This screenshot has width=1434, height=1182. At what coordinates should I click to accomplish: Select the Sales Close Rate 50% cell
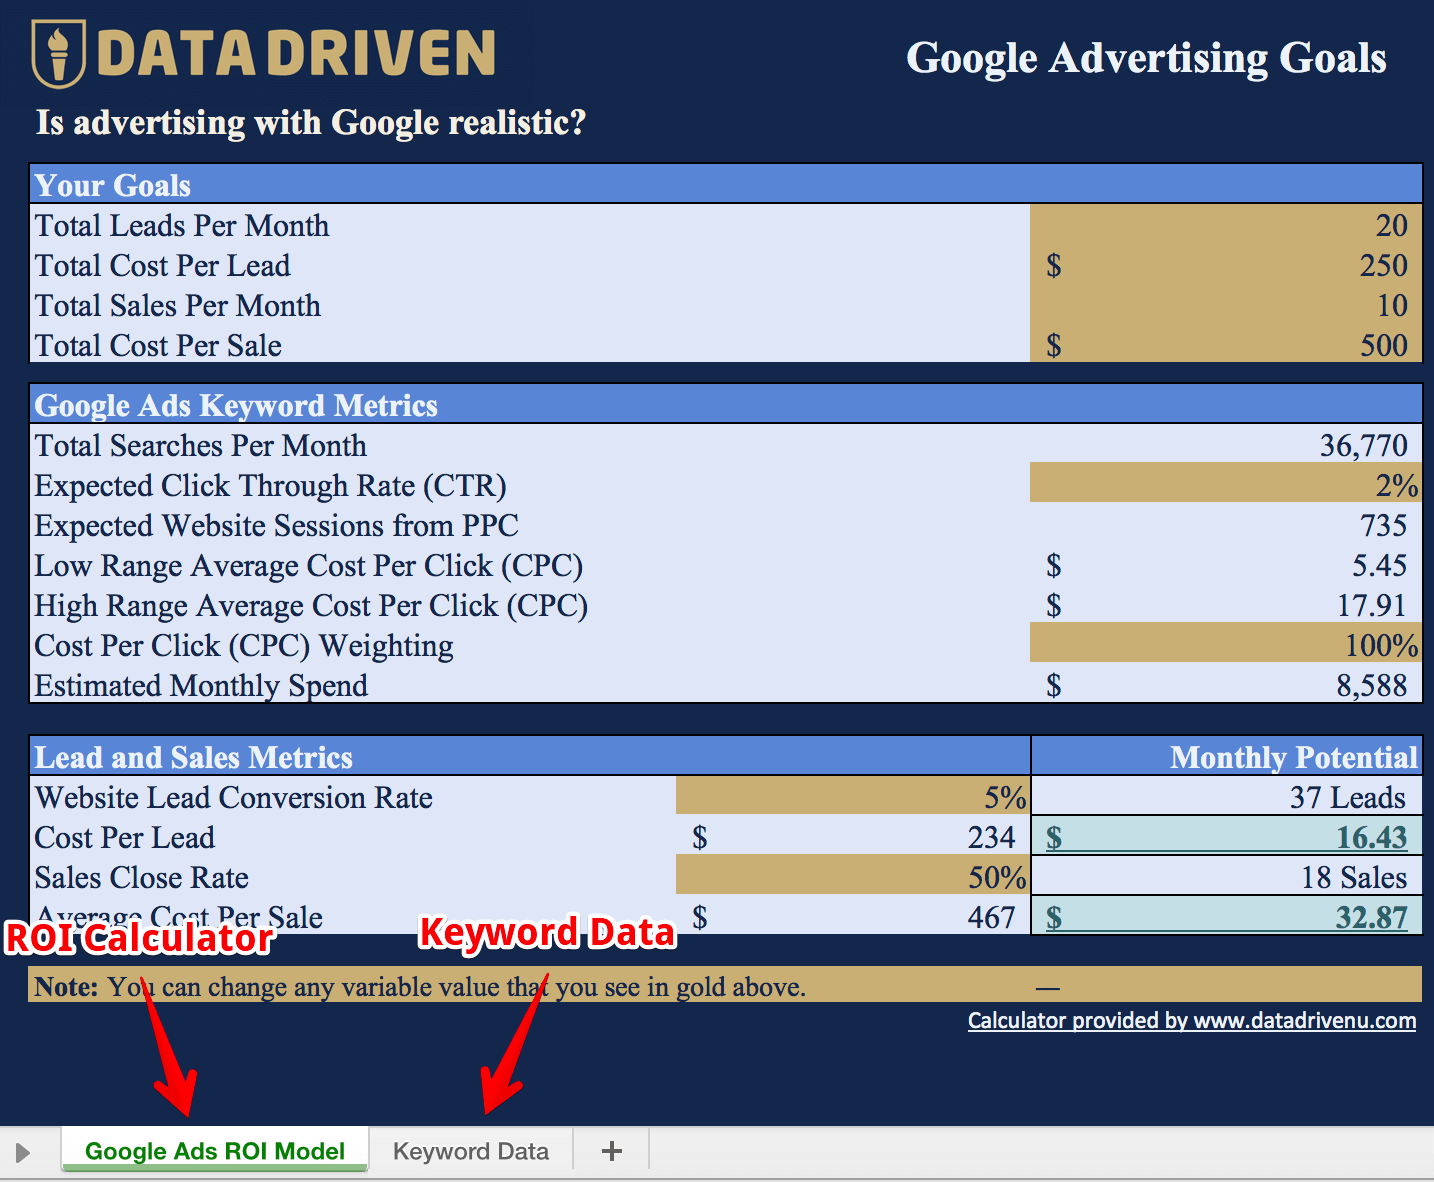click(x=853, y=875)
